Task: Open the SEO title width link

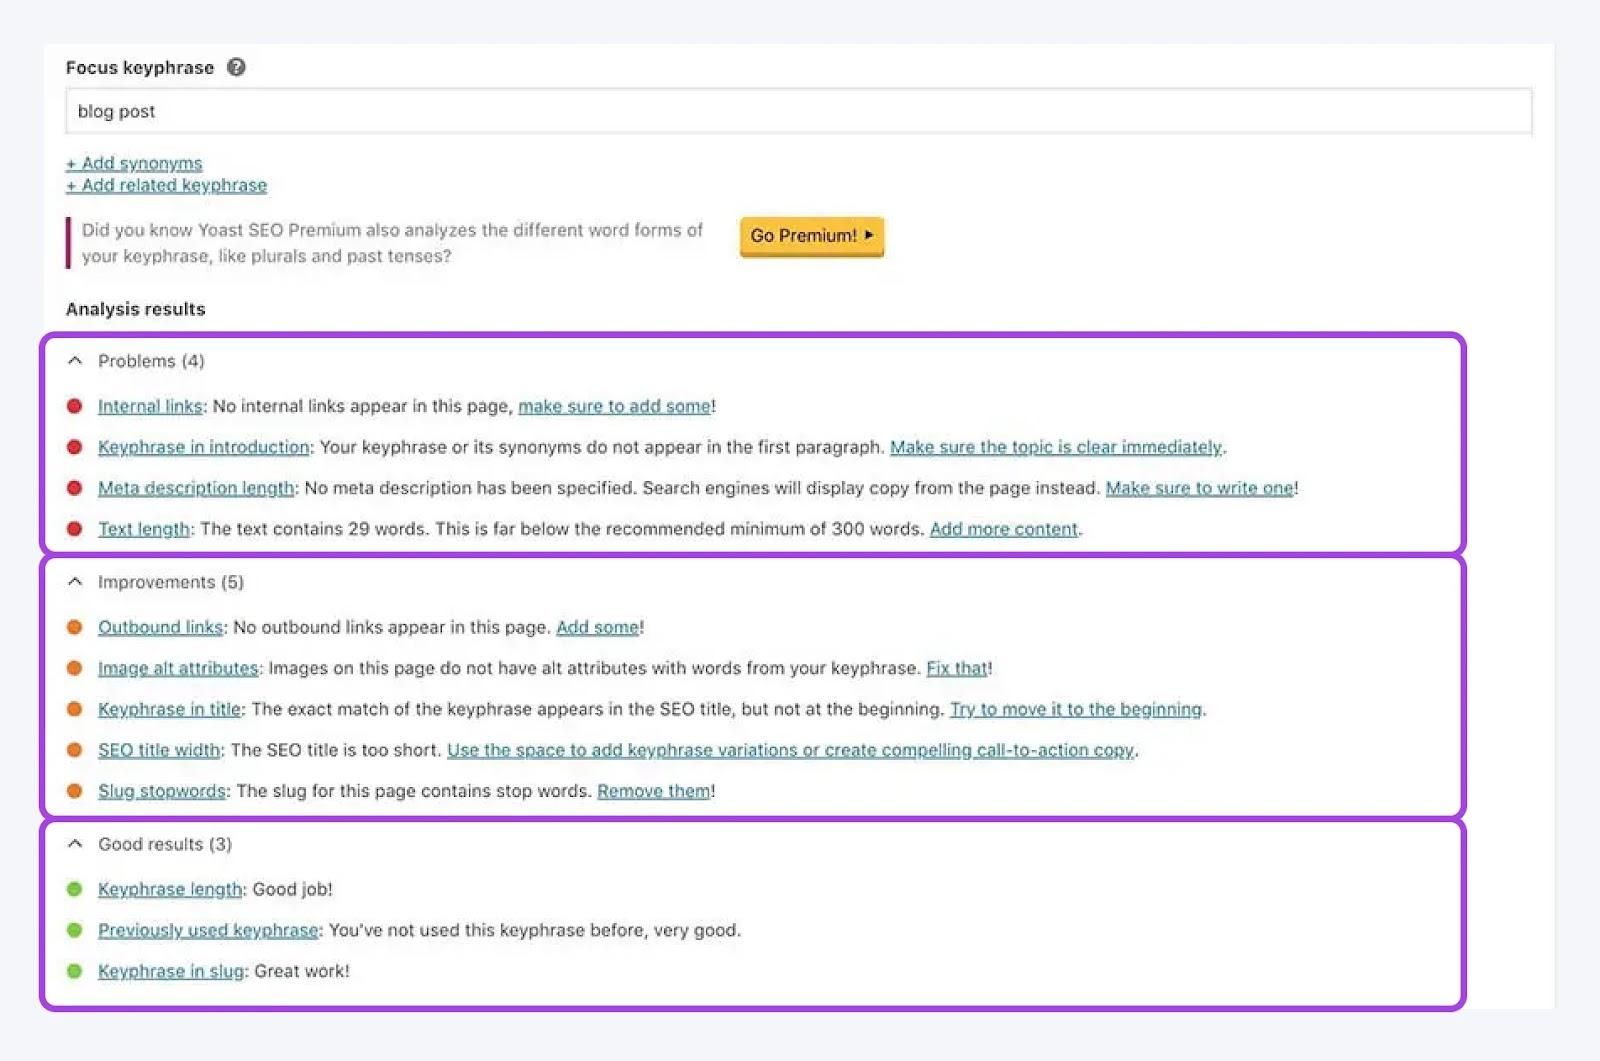Action: [x=159, y=750]
